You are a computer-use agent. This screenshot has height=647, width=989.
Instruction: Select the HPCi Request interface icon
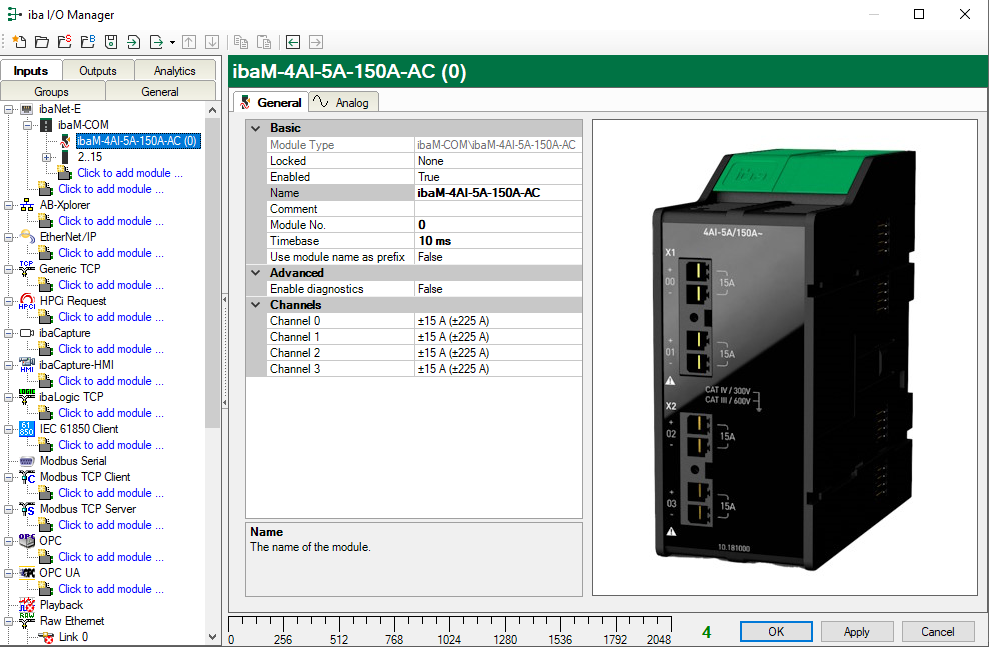pos(26,301)
